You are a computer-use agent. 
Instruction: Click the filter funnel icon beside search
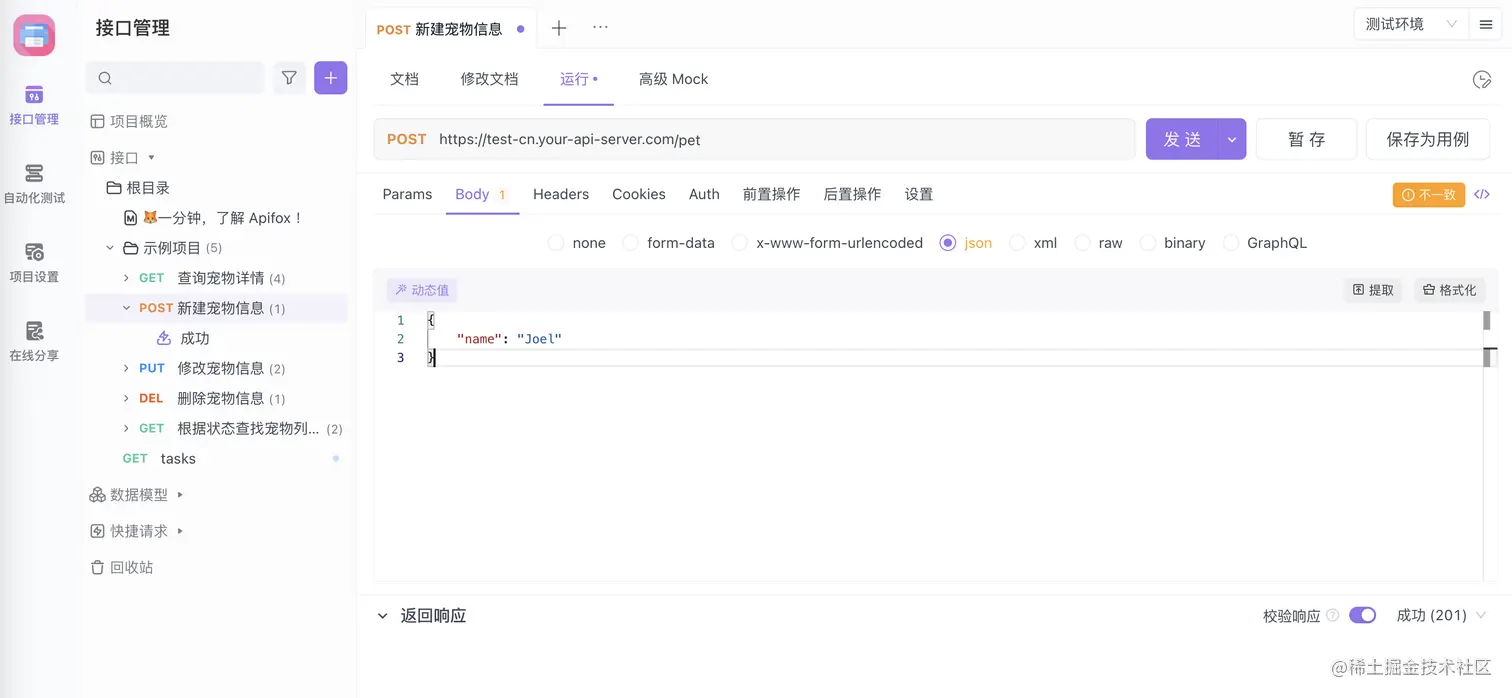289,77
